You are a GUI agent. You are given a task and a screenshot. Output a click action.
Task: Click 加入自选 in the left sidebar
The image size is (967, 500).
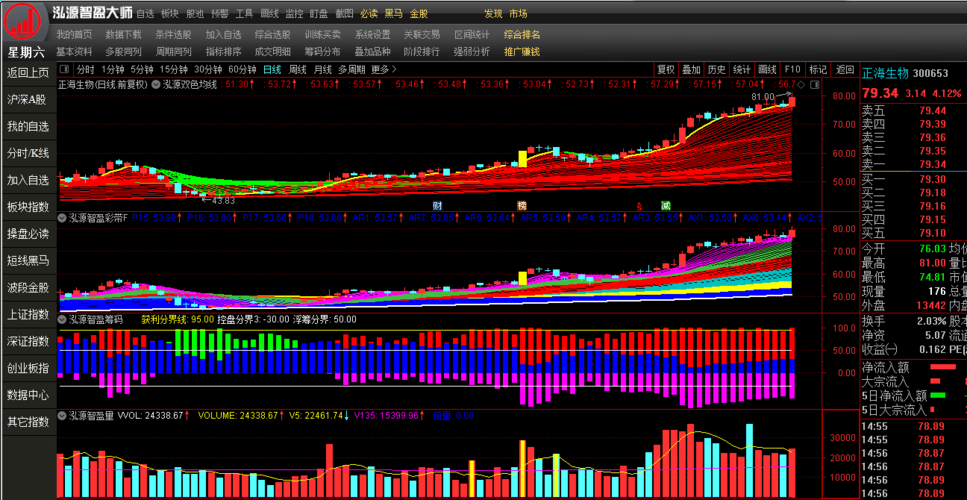pos(28,180)
